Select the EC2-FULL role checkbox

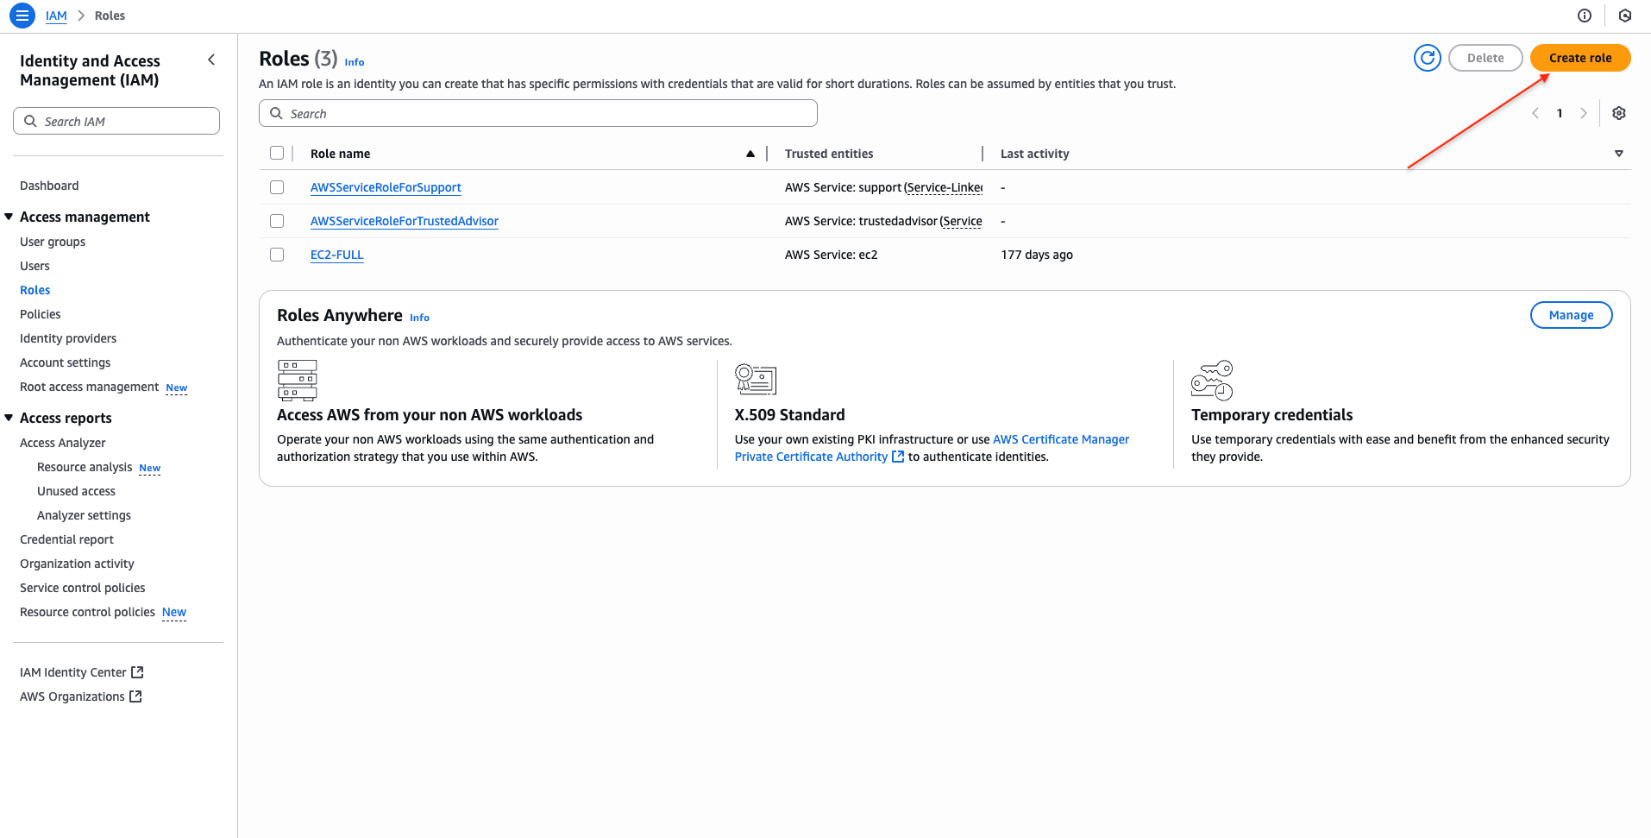[277, 255]
